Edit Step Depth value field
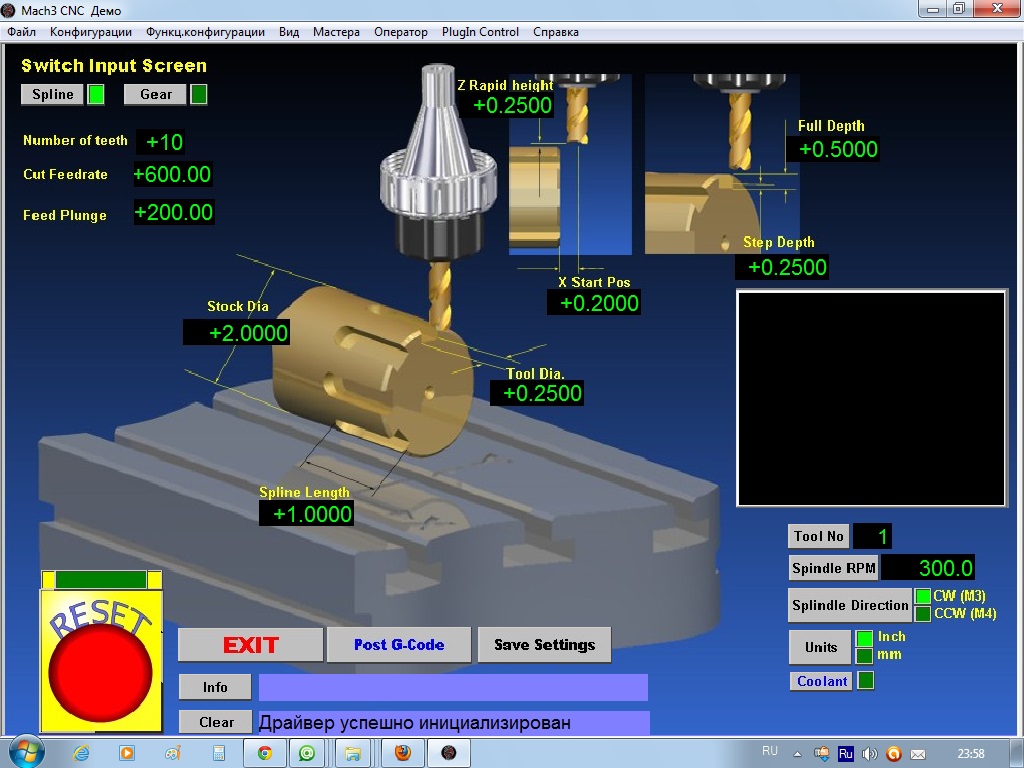 [x=782, y=267]
